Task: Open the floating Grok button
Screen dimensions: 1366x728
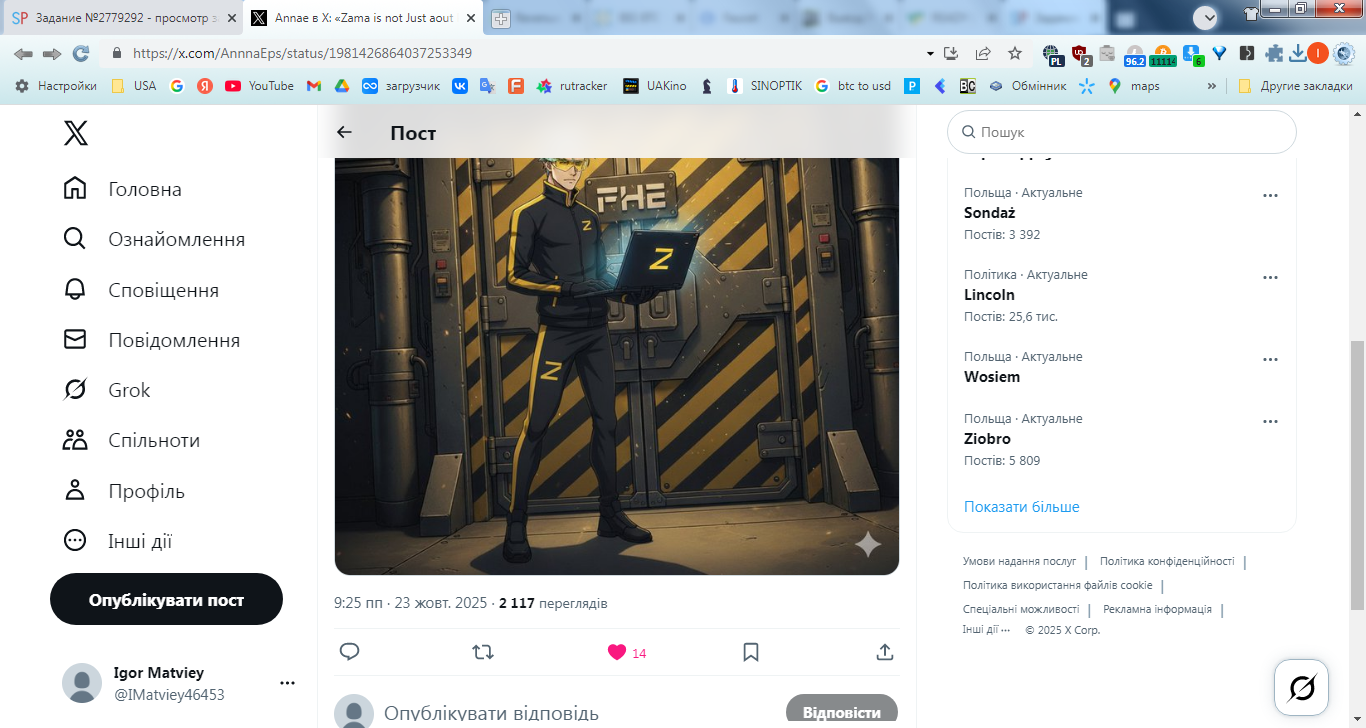Action: tap(1302, 687)
